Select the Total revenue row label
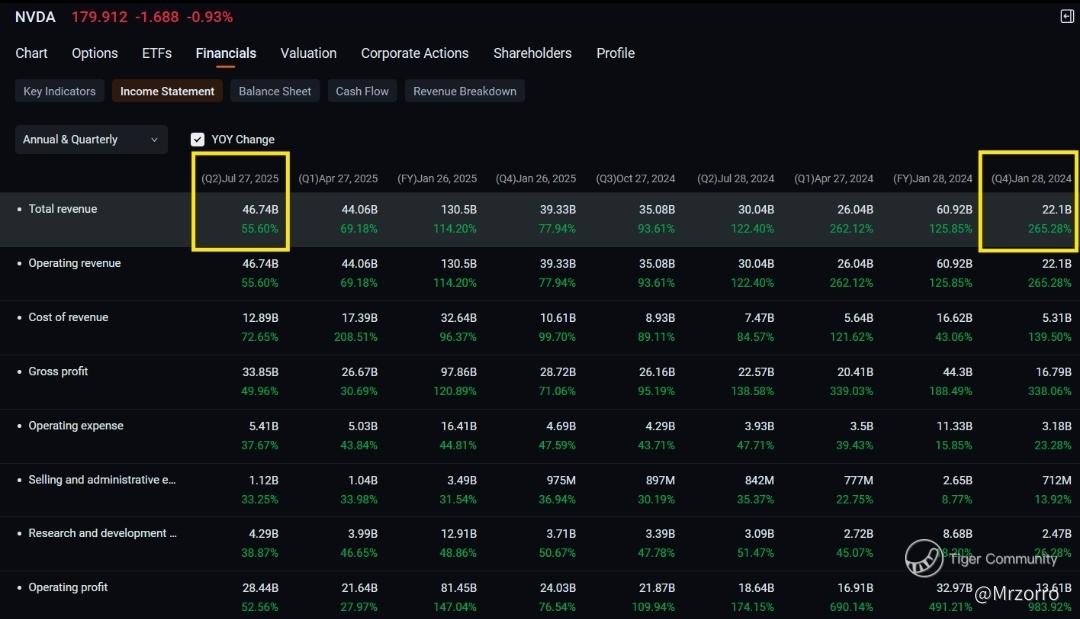The height and width of the screenshot is (619, 1080). tap(63, 209)
